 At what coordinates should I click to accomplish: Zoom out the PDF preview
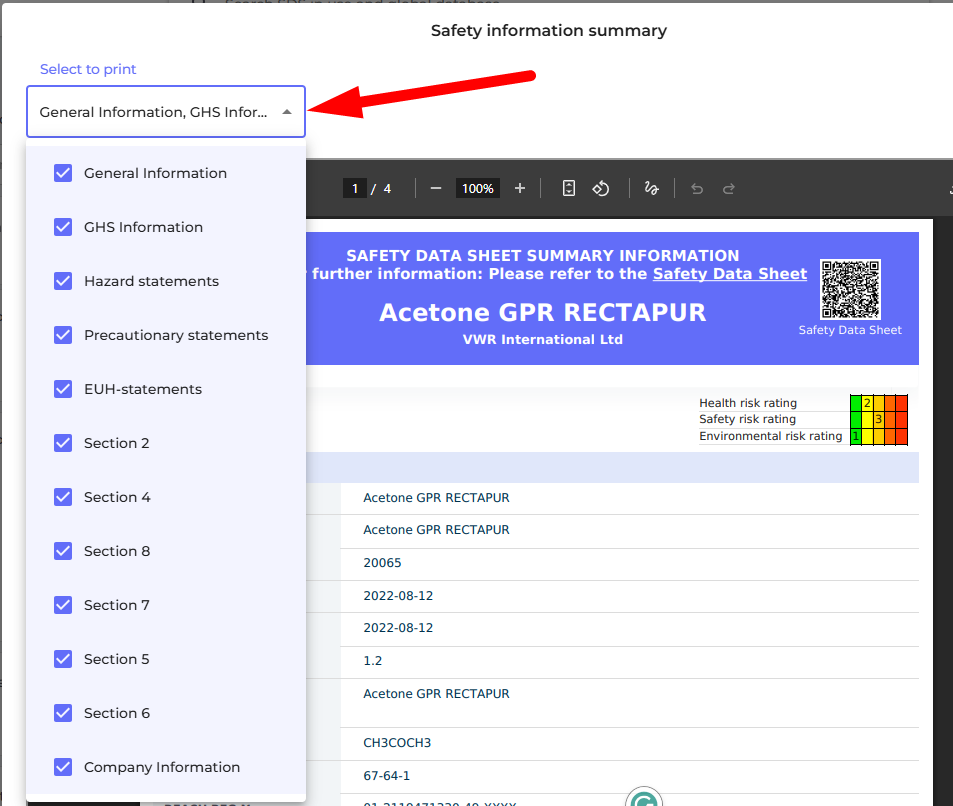(436, 188)
